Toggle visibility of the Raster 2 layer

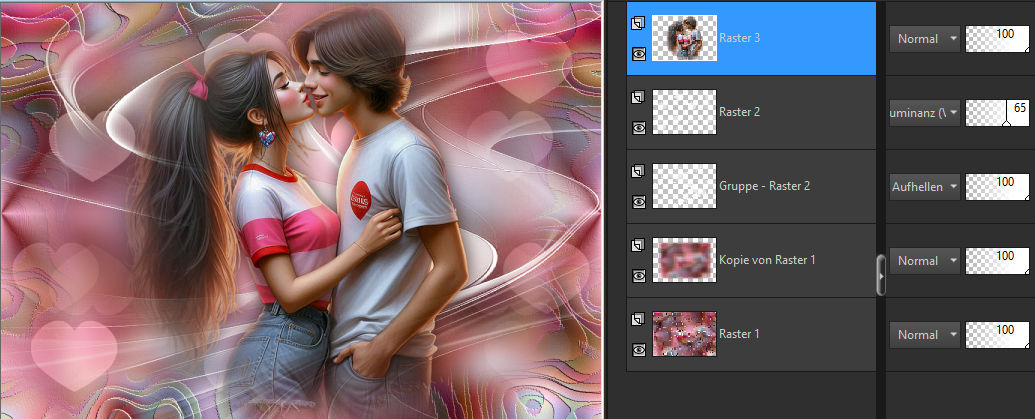click(638, 128)
